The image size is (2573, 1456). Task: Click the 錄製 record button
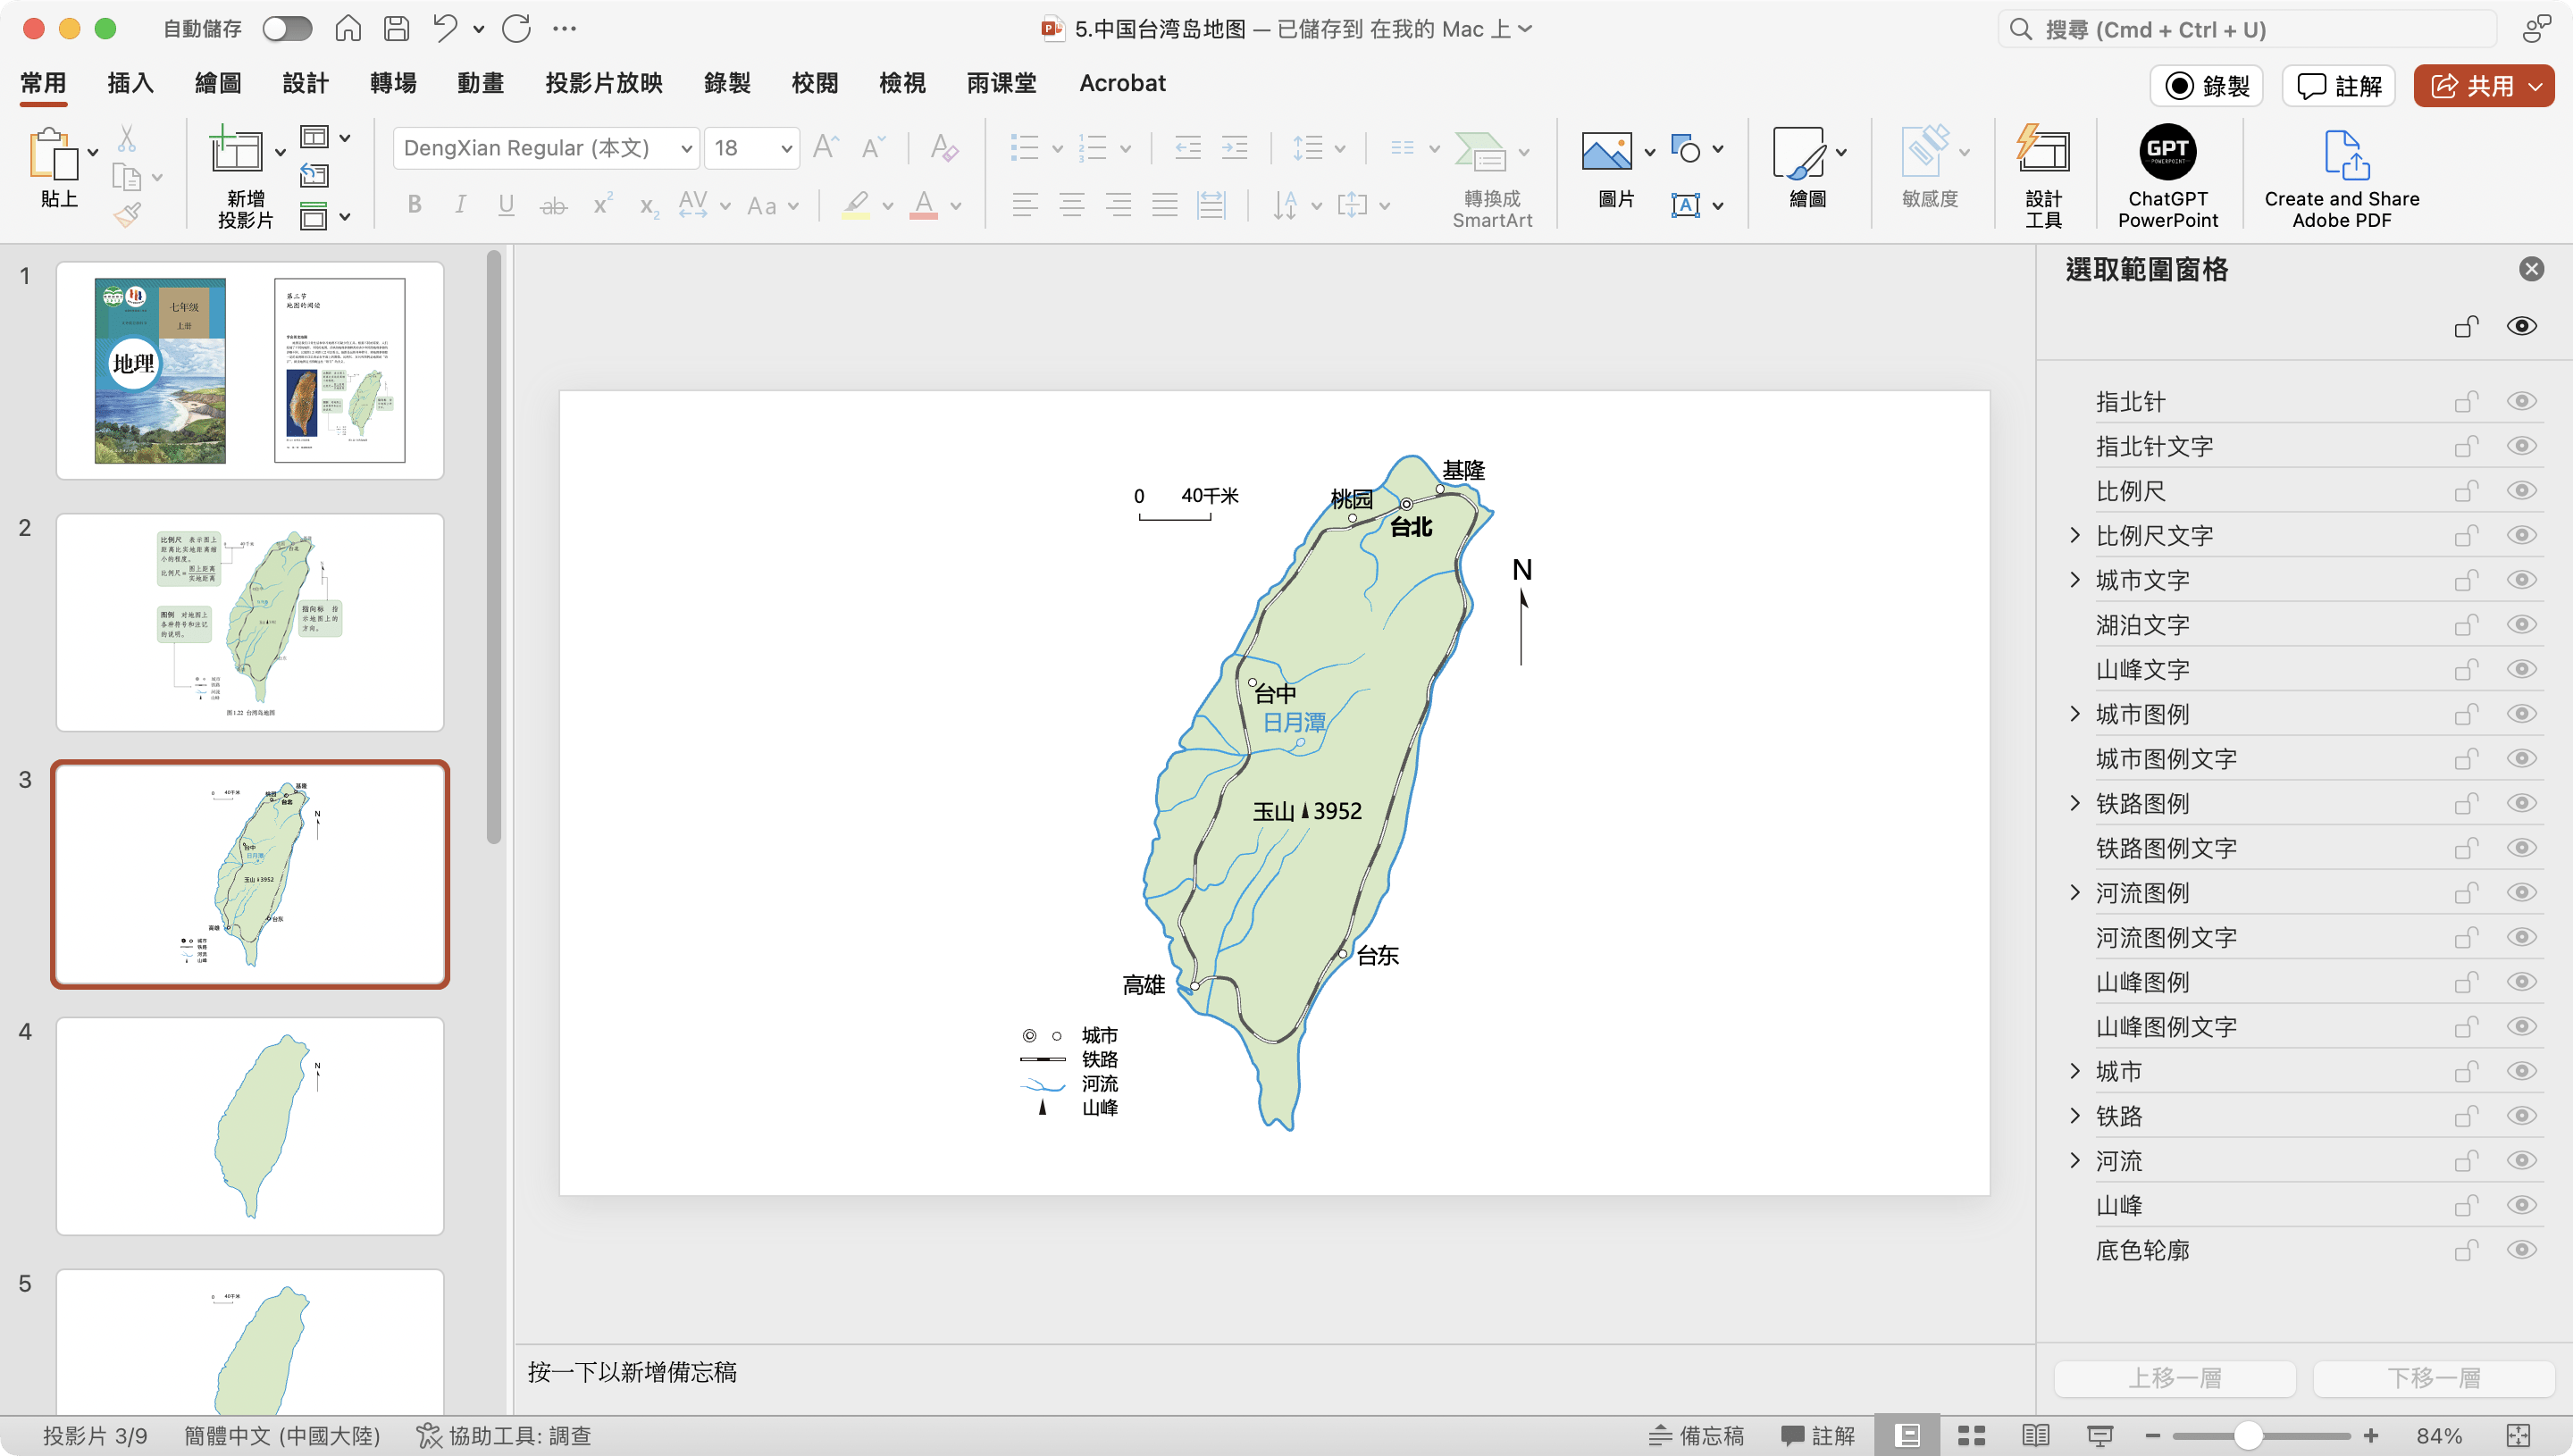(x=2205, y=86)
